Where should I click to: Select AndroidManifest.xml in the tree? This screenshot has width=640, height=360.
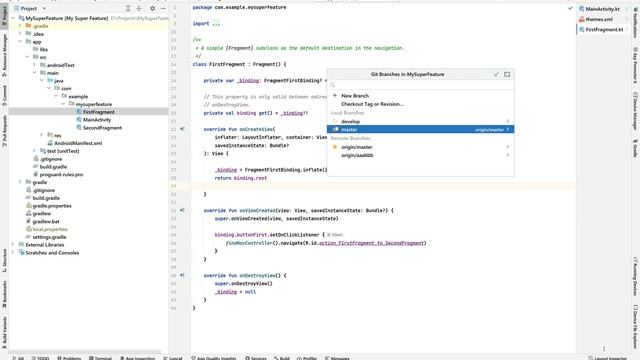(78, 143)
